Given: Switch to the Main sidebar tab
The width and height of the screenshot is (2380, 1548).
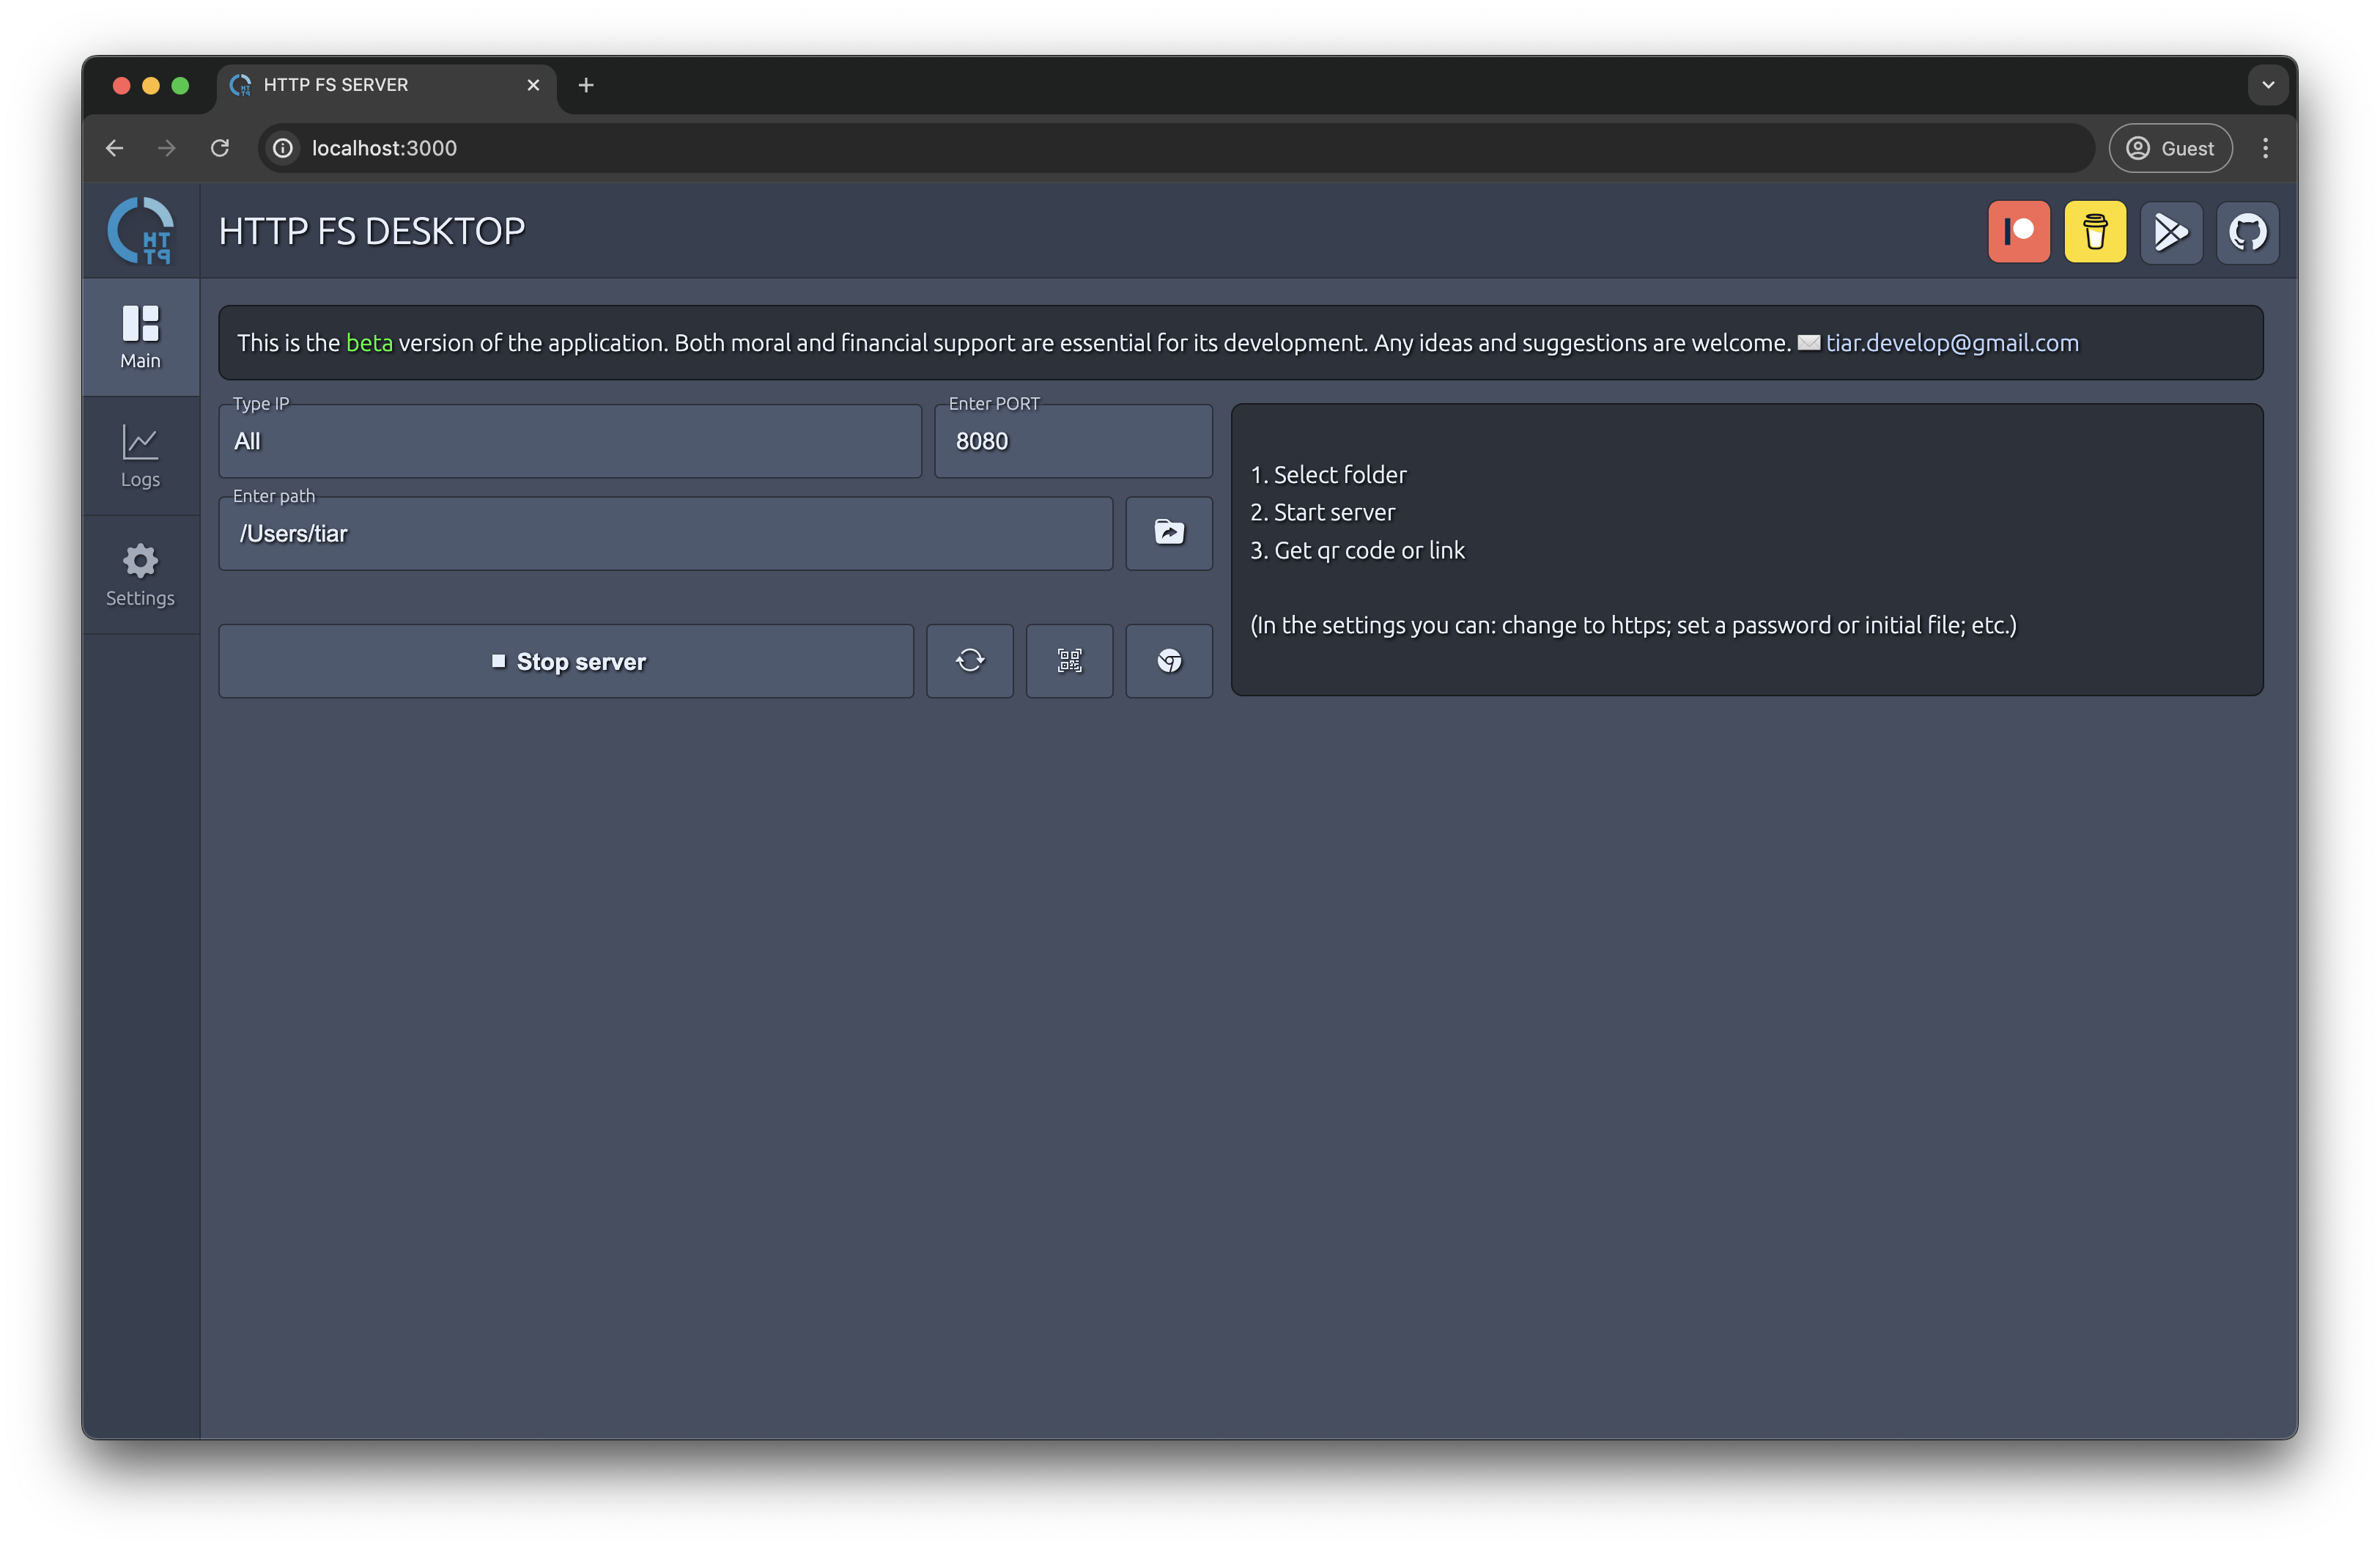Looking at the screenshot, I should tap(141, 337).
